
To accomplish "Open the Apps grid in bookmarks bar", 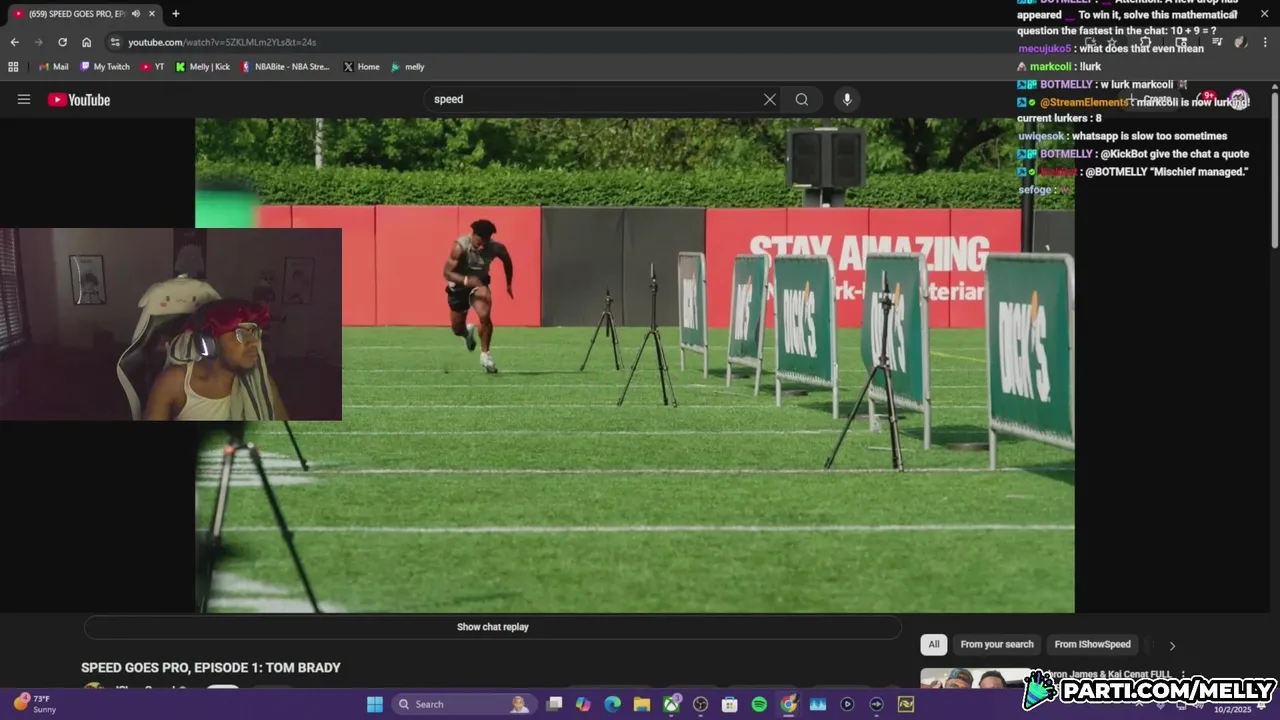I will pyautogui.click(x=13, y=67).
